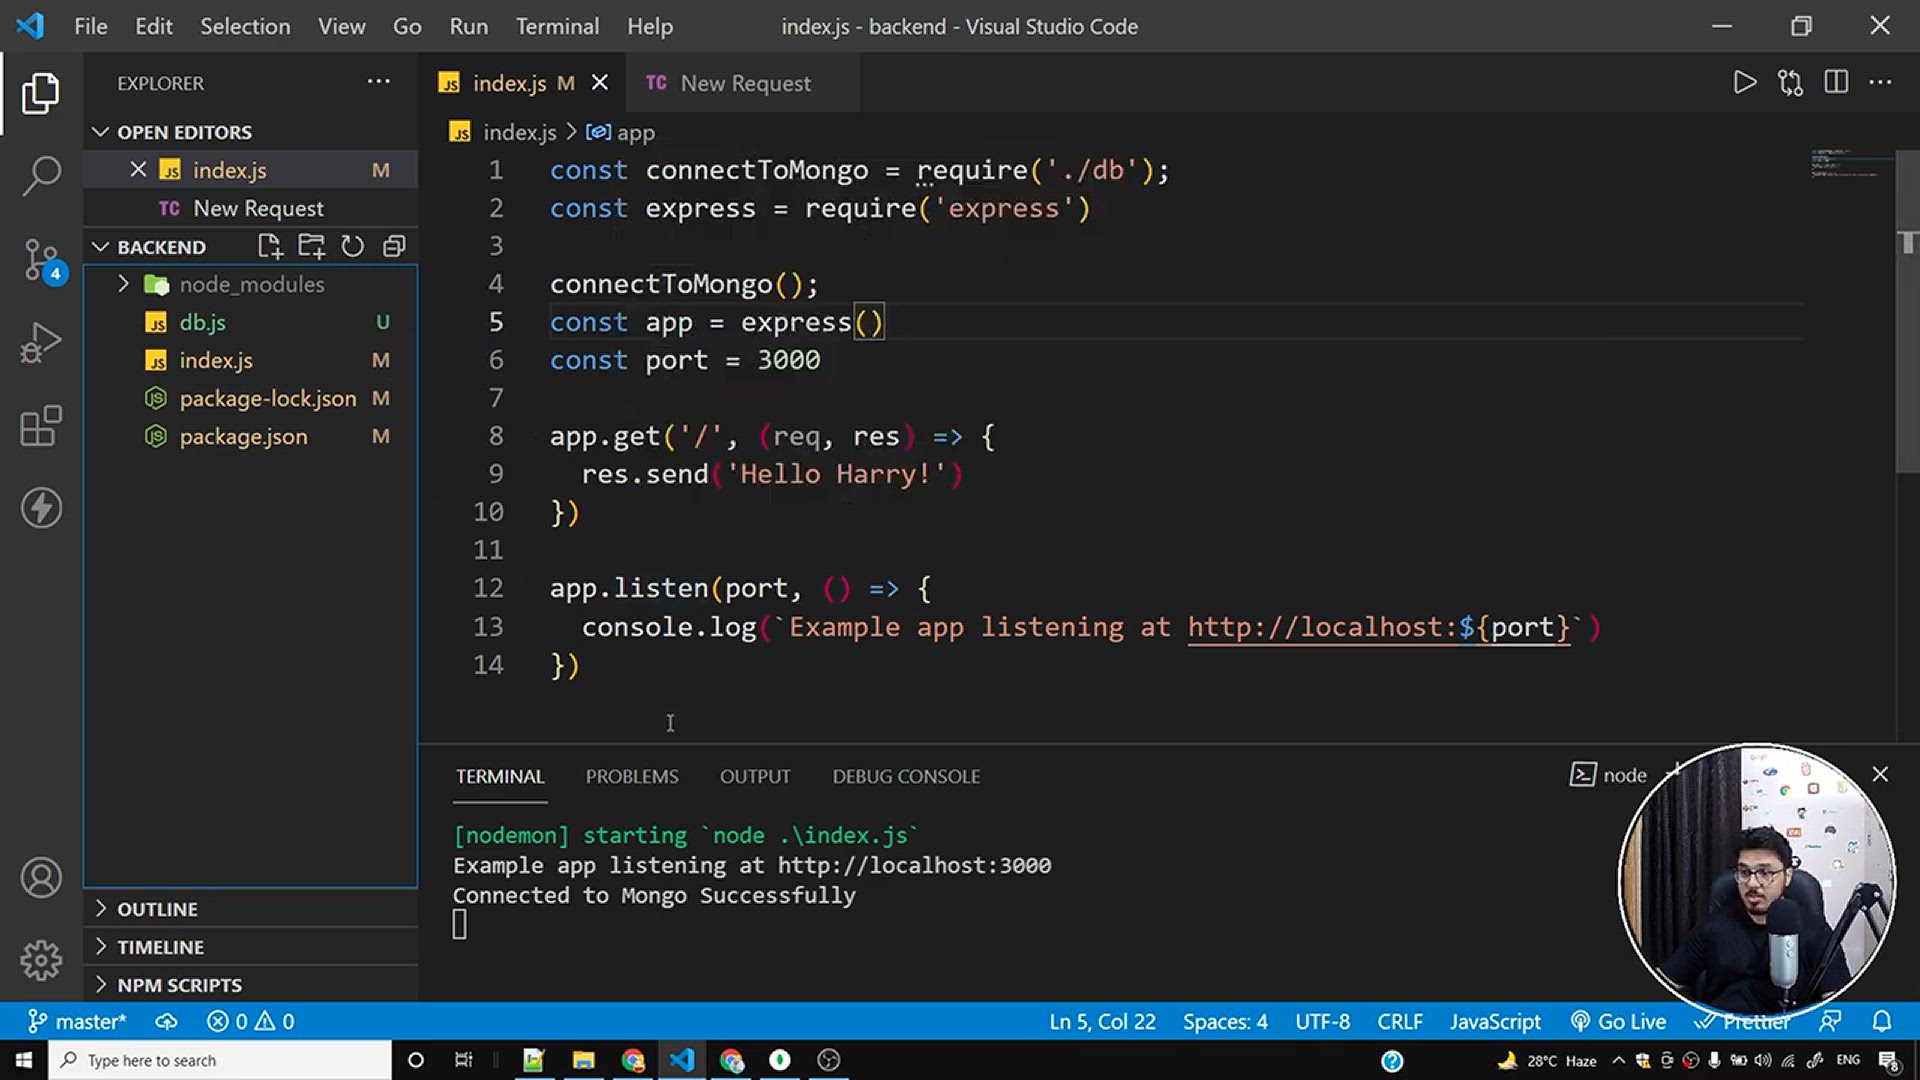Open the Run and Debug view
Viewport: 1920px width, 1080px height.
[41, 343]
